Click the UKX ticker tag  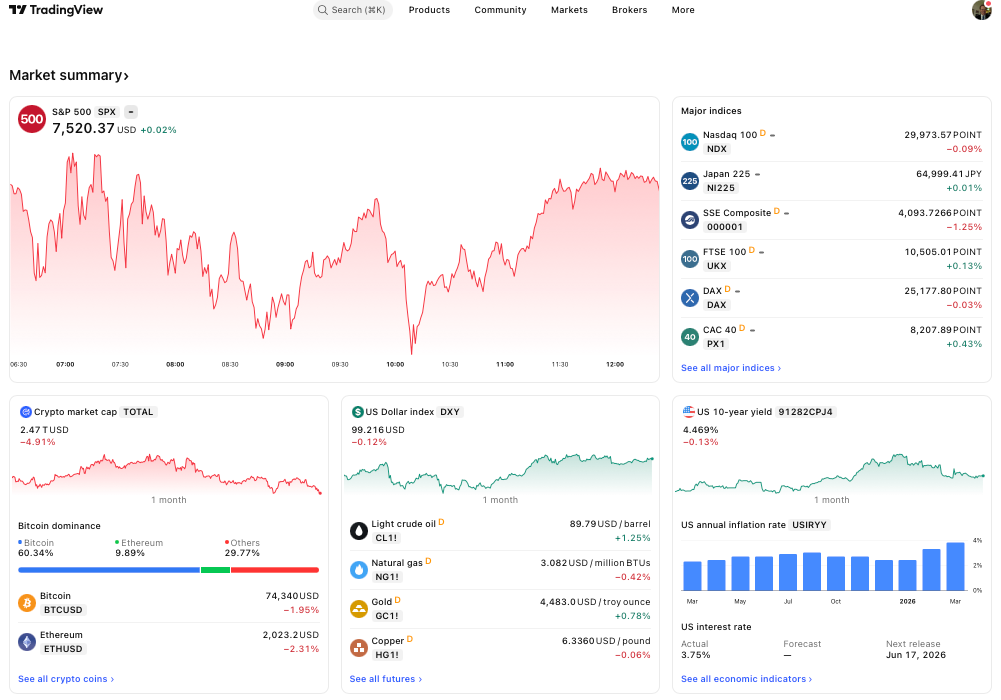716,265
